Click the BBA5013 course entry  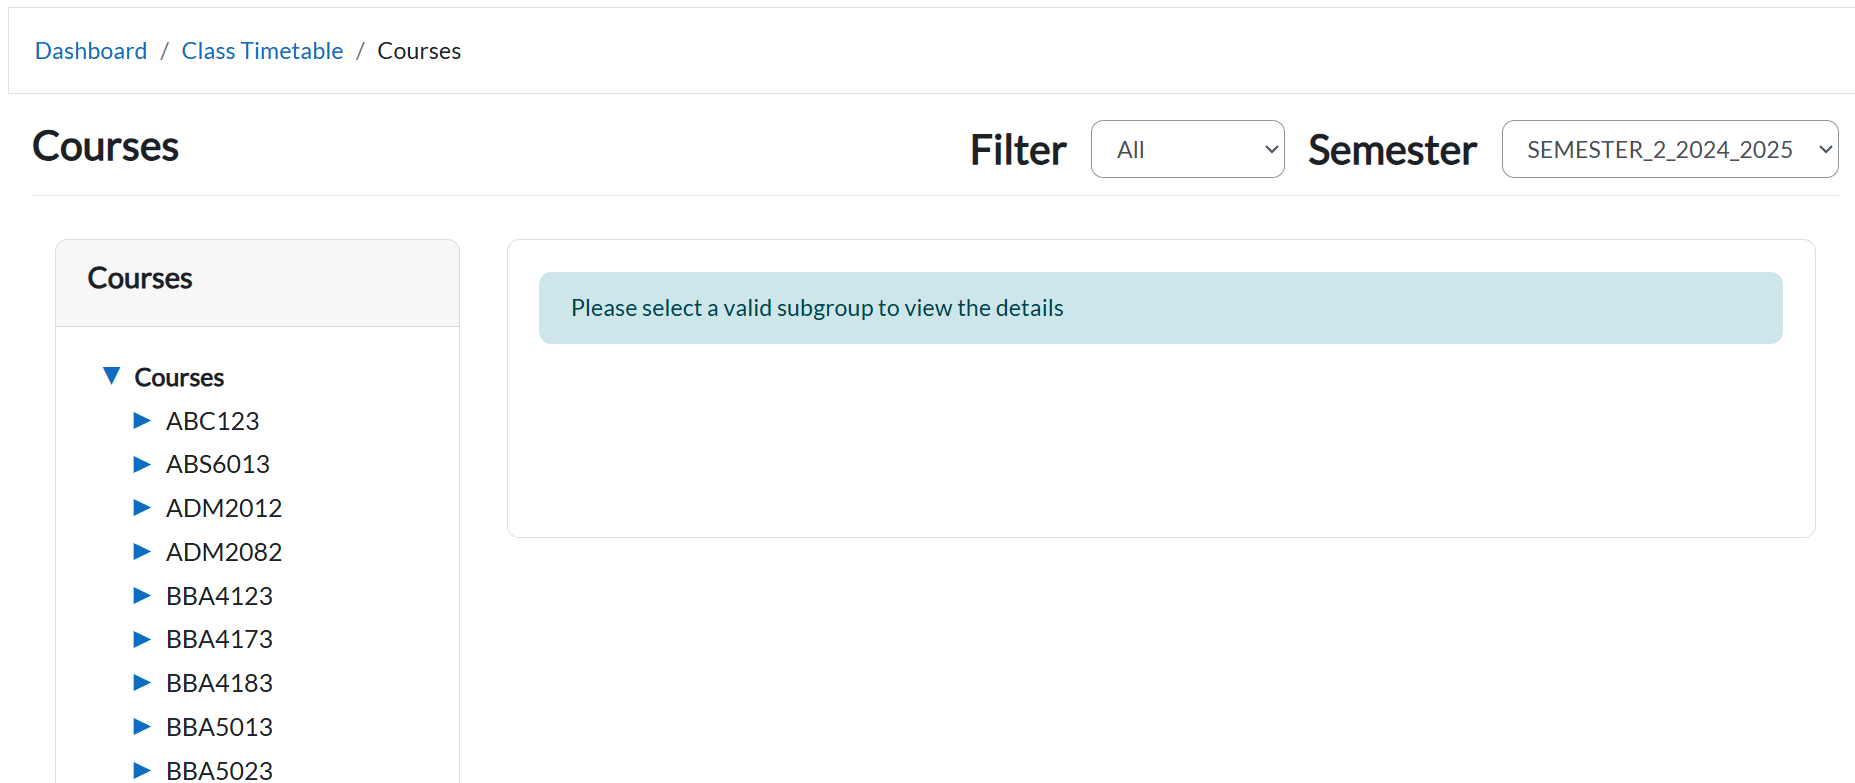(219, 727)
